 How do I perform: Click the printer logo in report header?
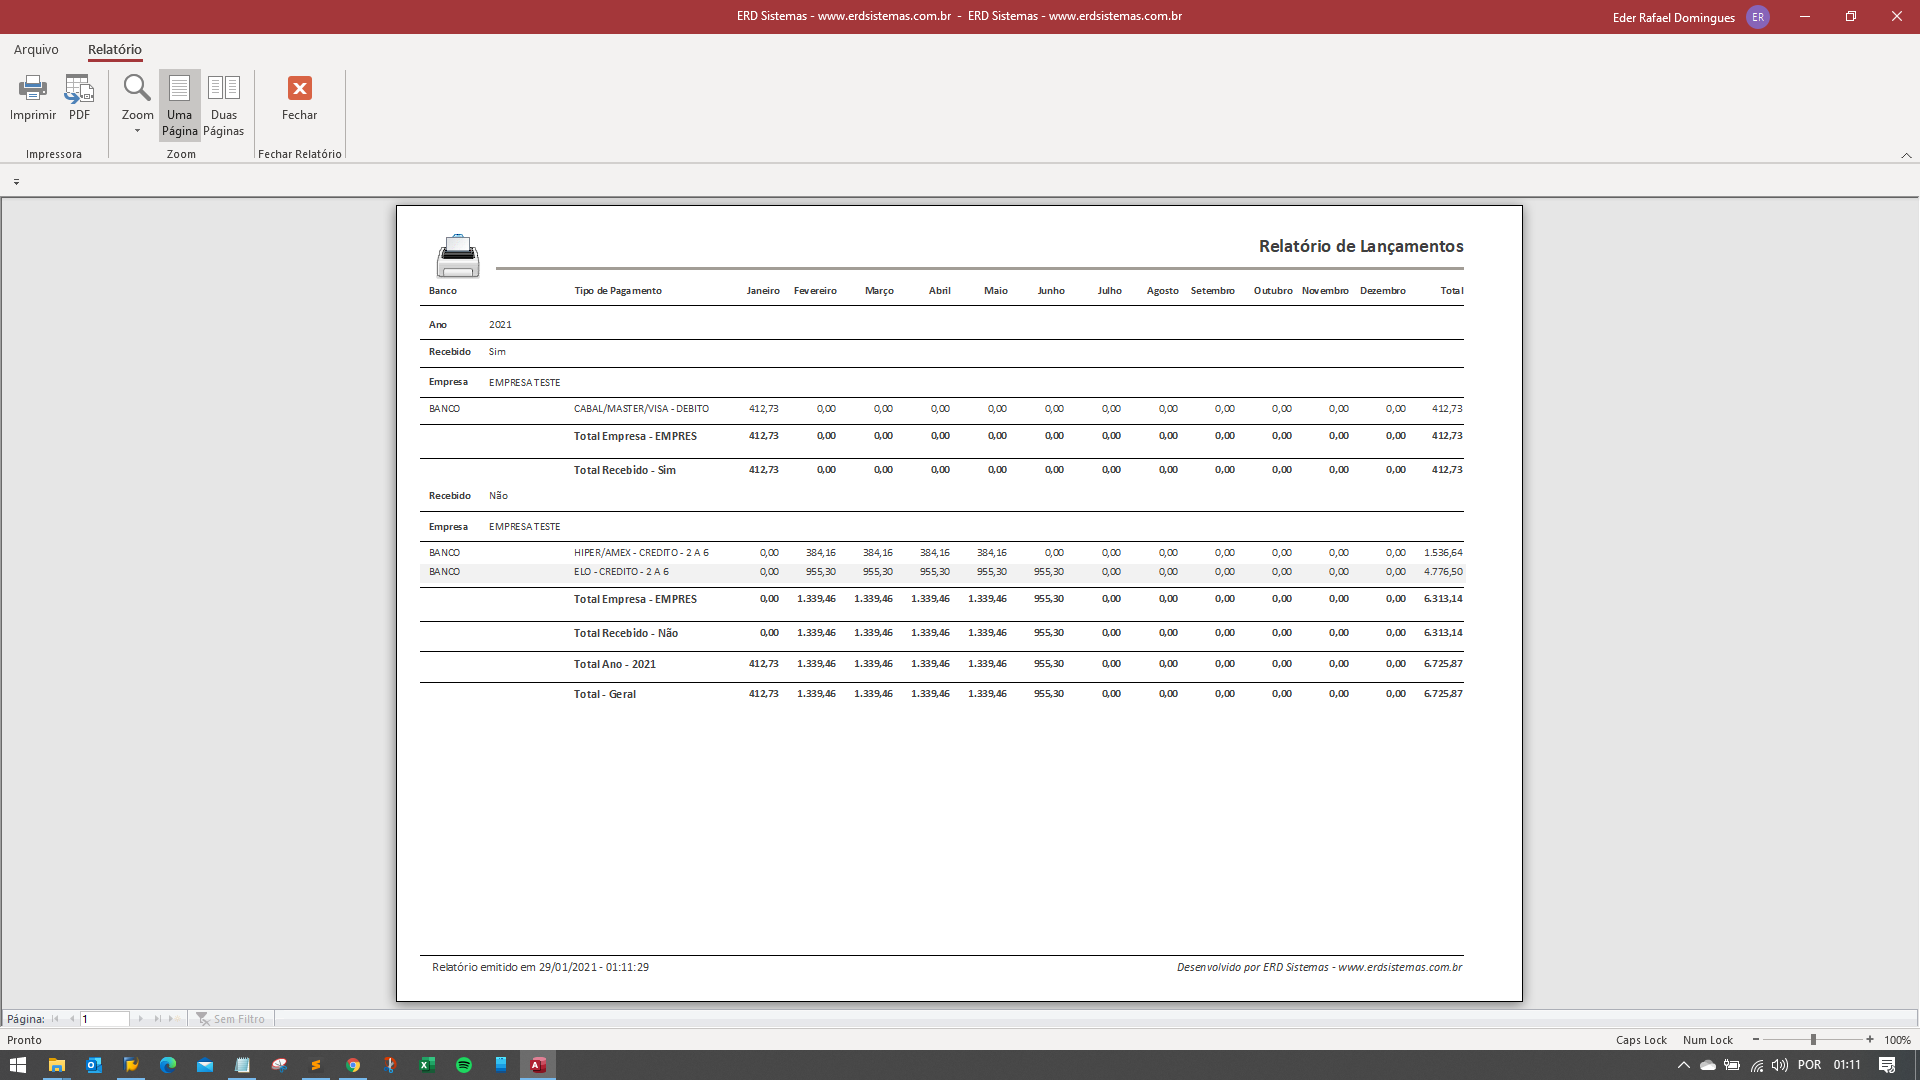point(458,256)
